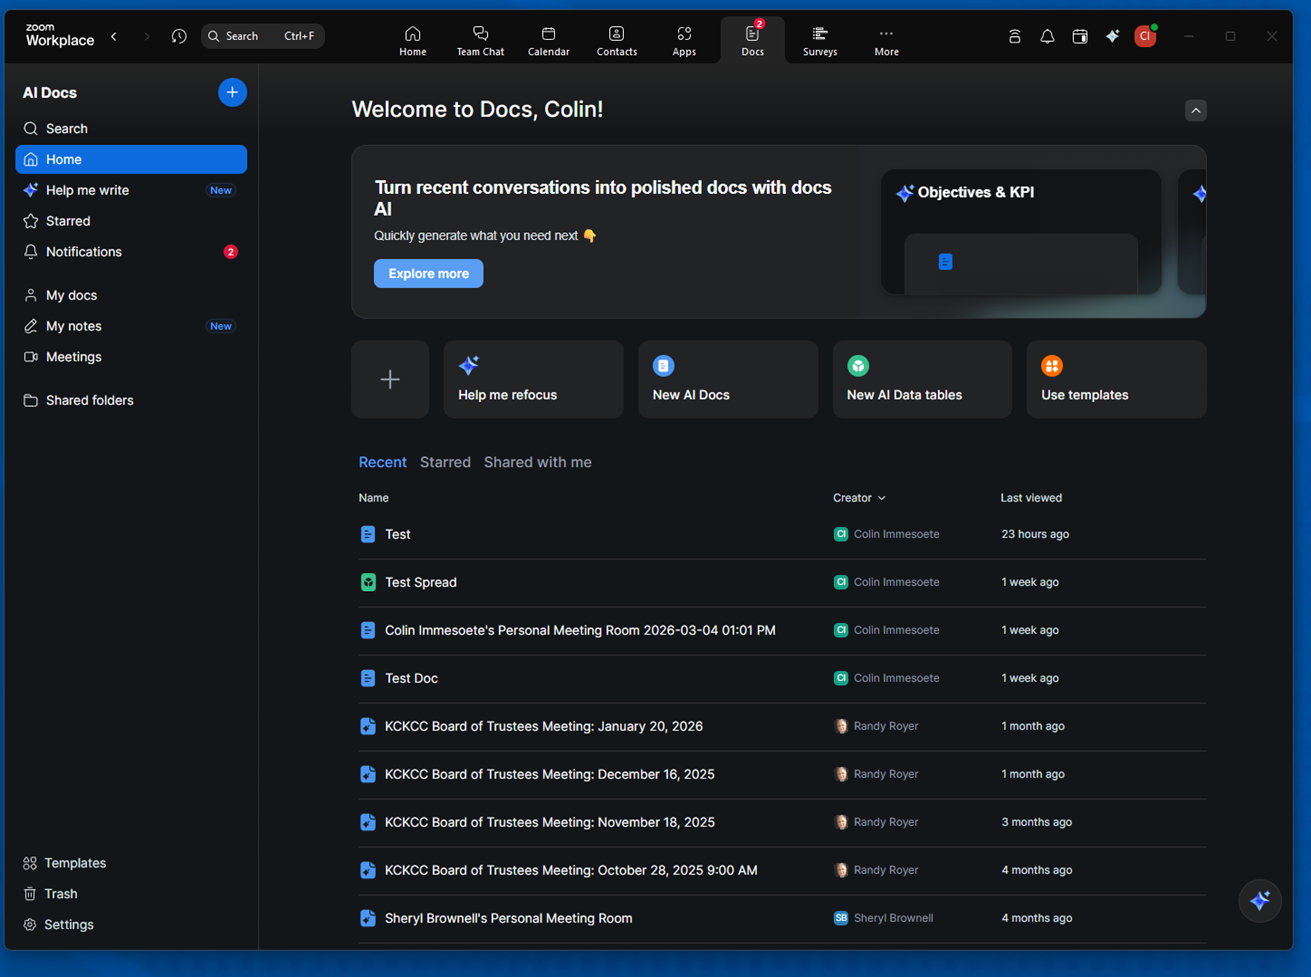
Task: Click the floating AI Companion sparkle button
Action: pos(1260,900)
